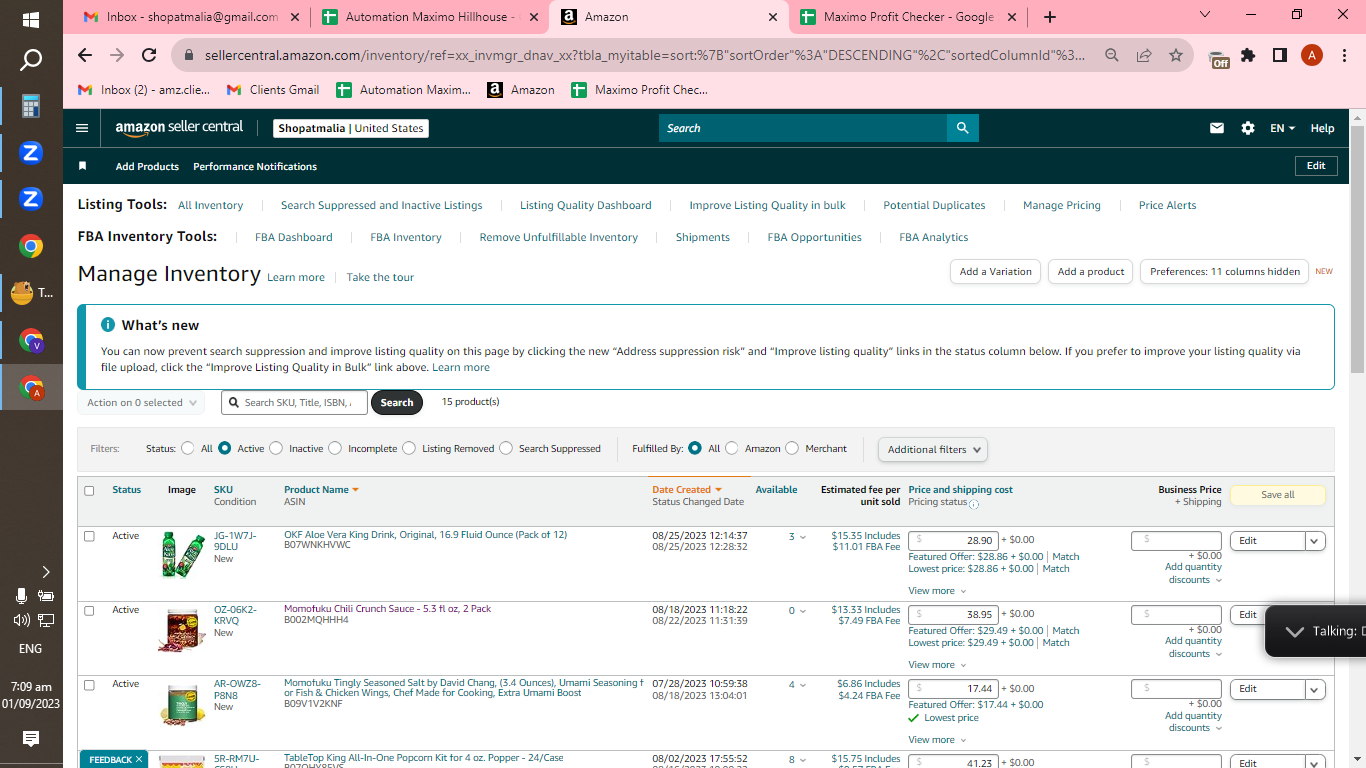Open the OKF Aloe Vera drink thumbnail

coord(184,554)
